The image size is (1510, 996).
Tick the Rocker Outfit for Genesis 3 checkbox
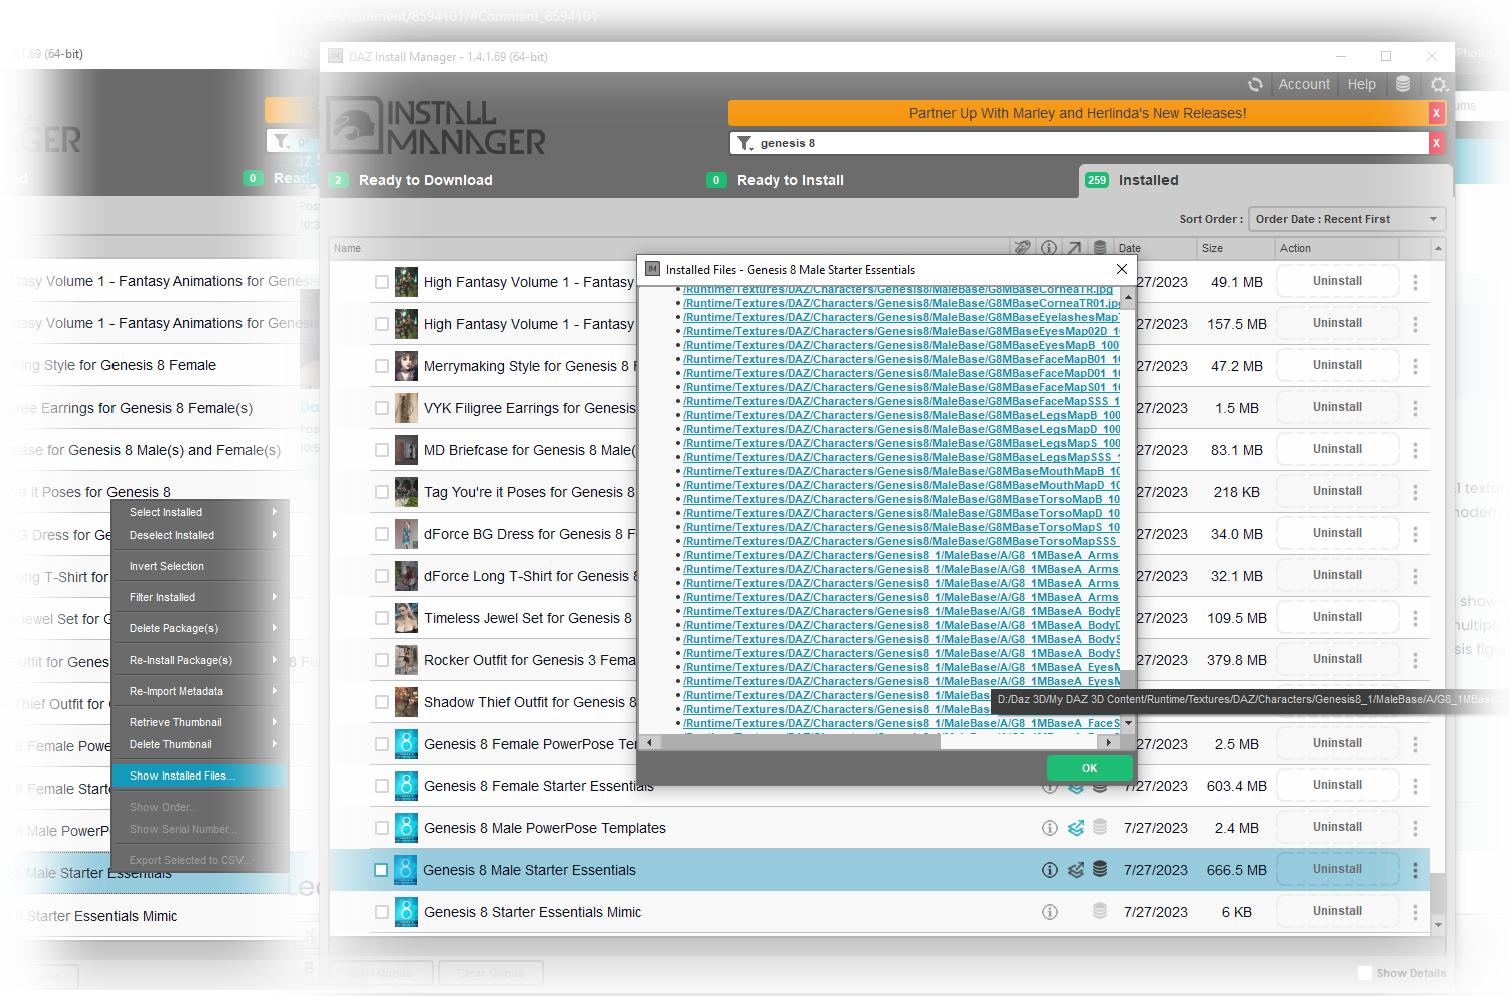tap(382, 660)
